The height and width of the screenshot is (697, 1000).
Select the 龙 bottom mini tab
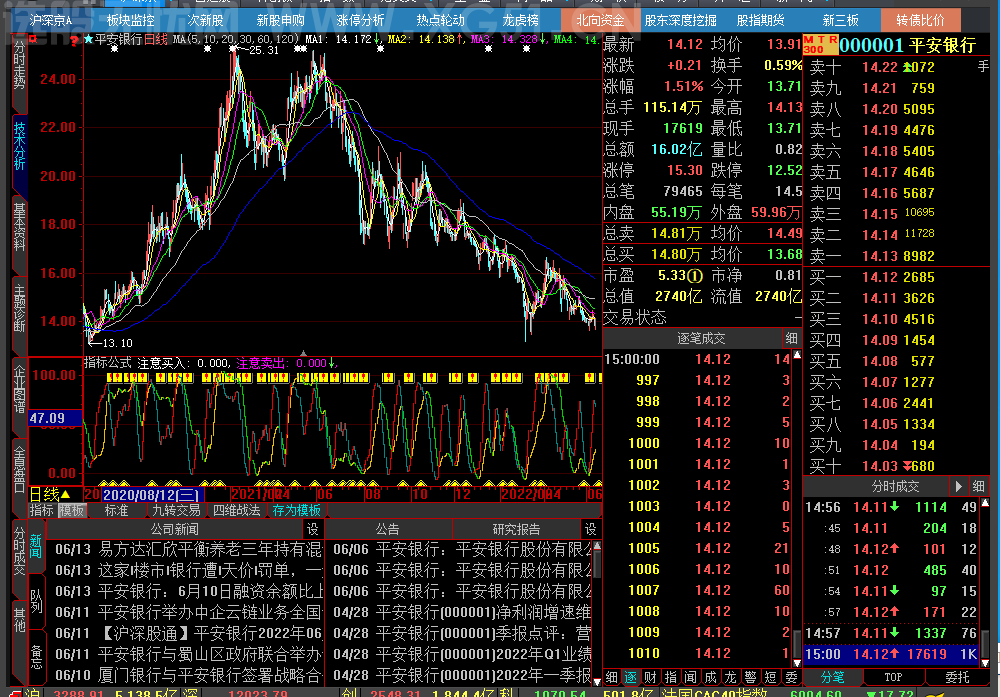click(731, 677)
